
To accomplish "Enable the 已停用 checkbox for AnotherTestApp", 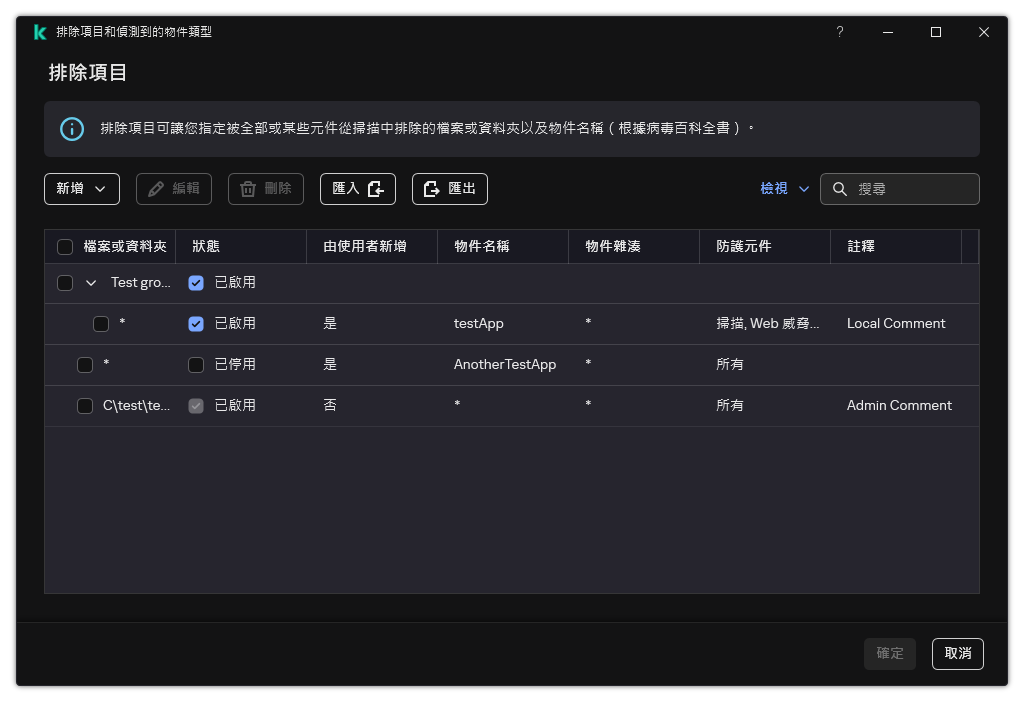I will point(195,364).
